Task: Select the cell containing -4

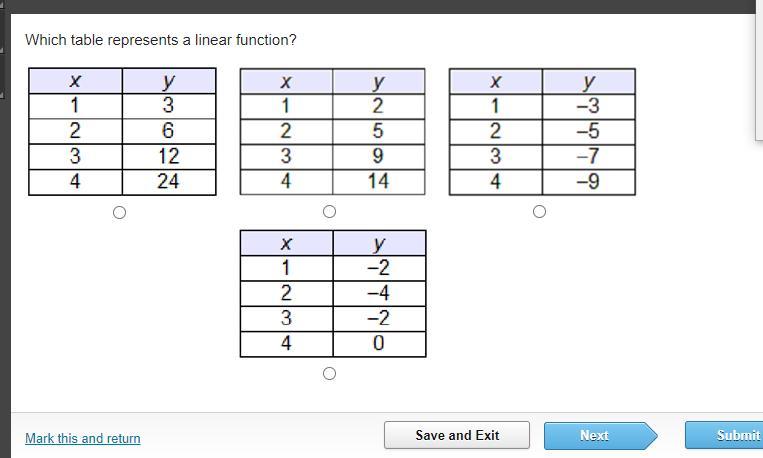Action: coord(379,293)
